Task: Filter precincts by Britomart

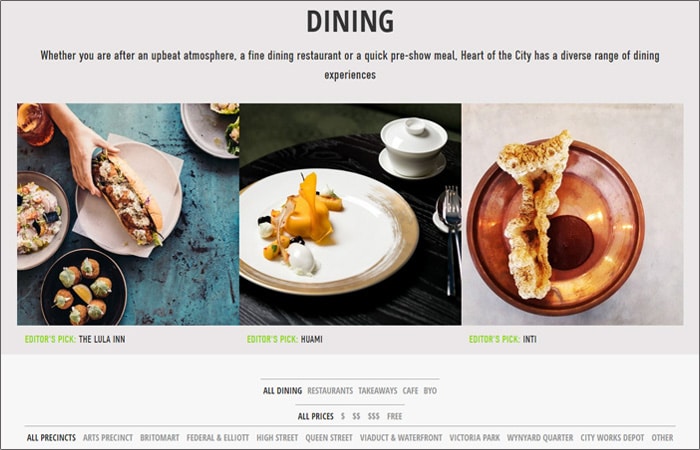Action: click(x=160, y=438)
